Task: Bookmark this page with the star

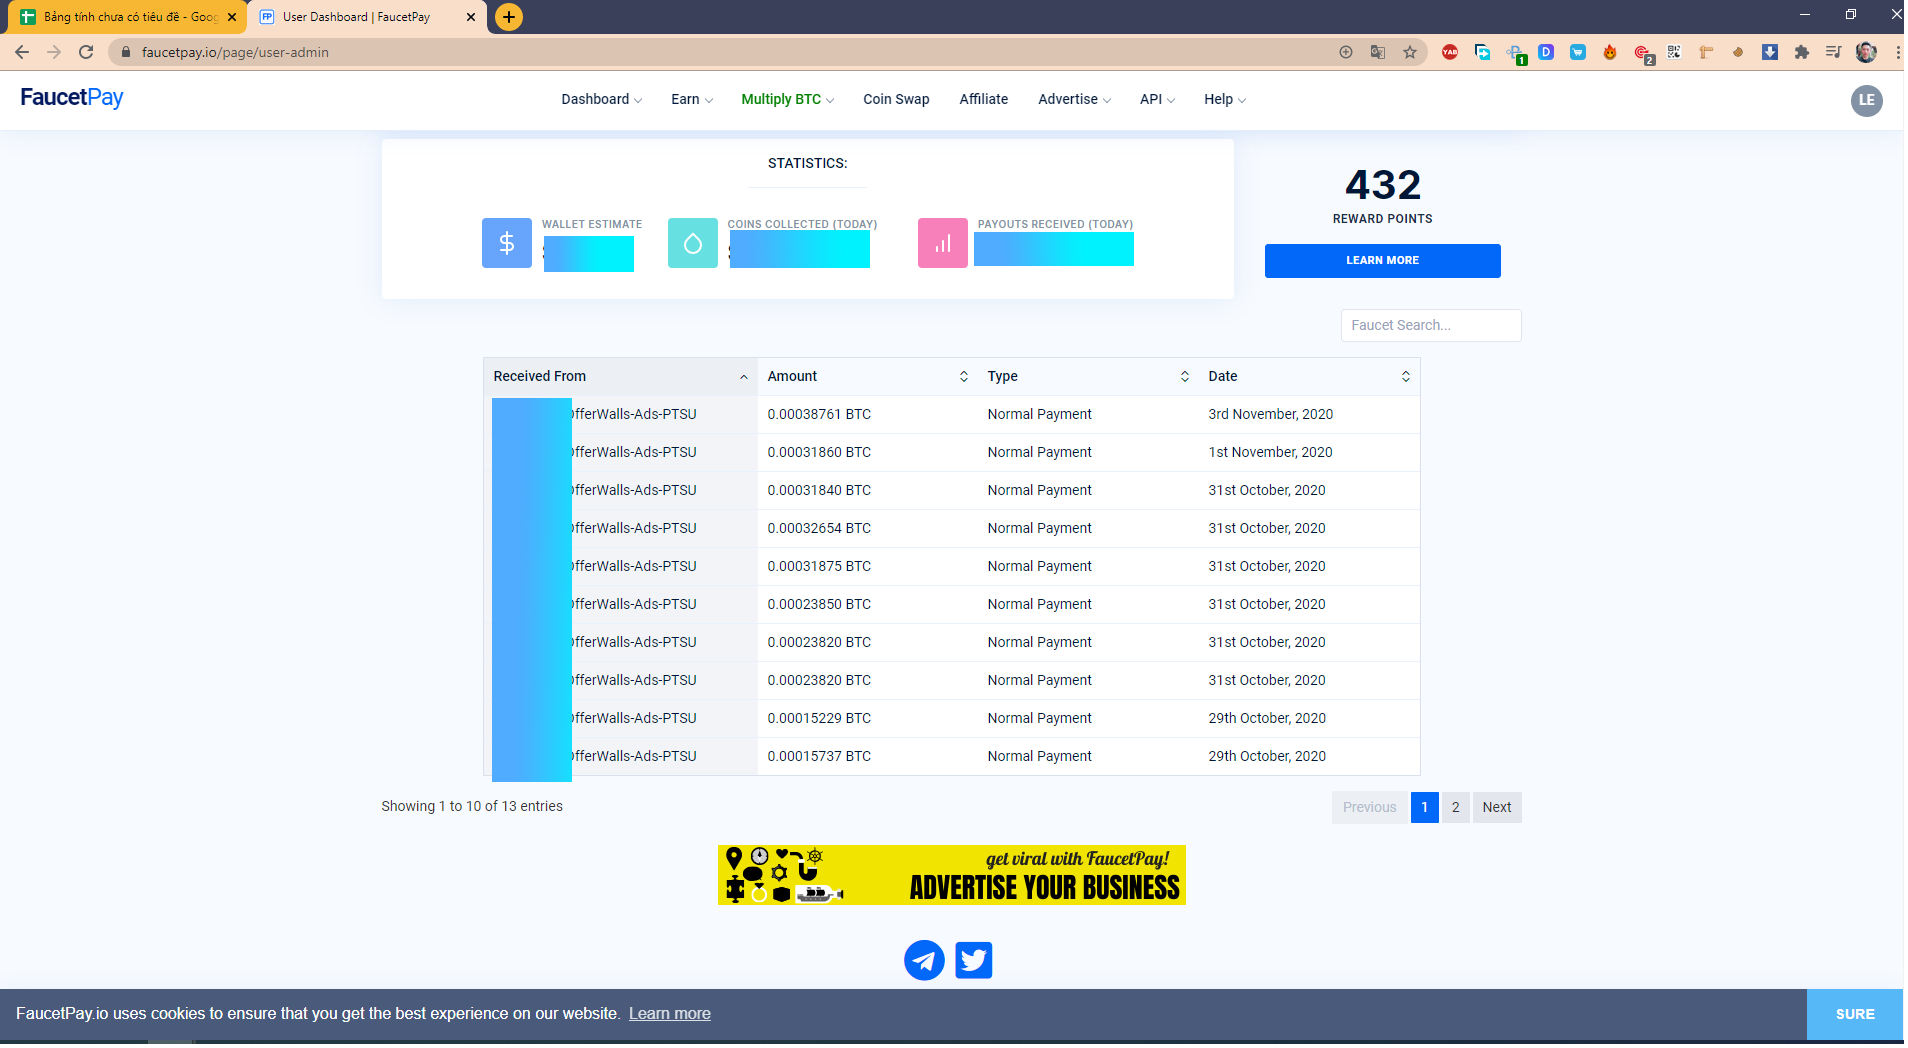Action: (x=1410, y=52)
